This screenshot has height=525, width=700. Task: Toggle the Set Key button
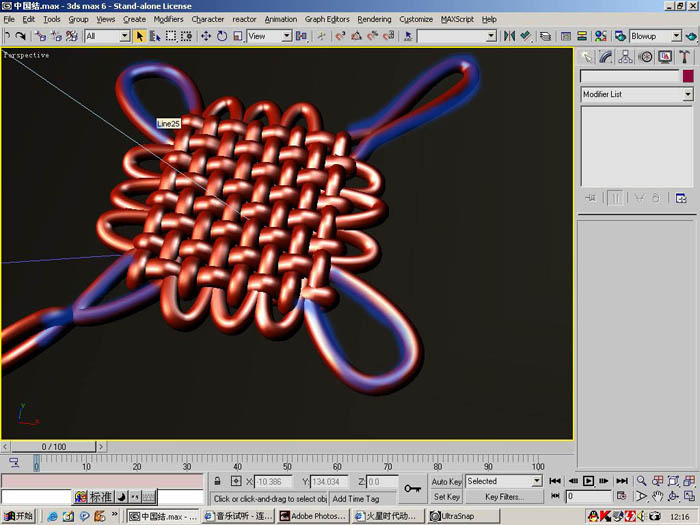(446, 496)
